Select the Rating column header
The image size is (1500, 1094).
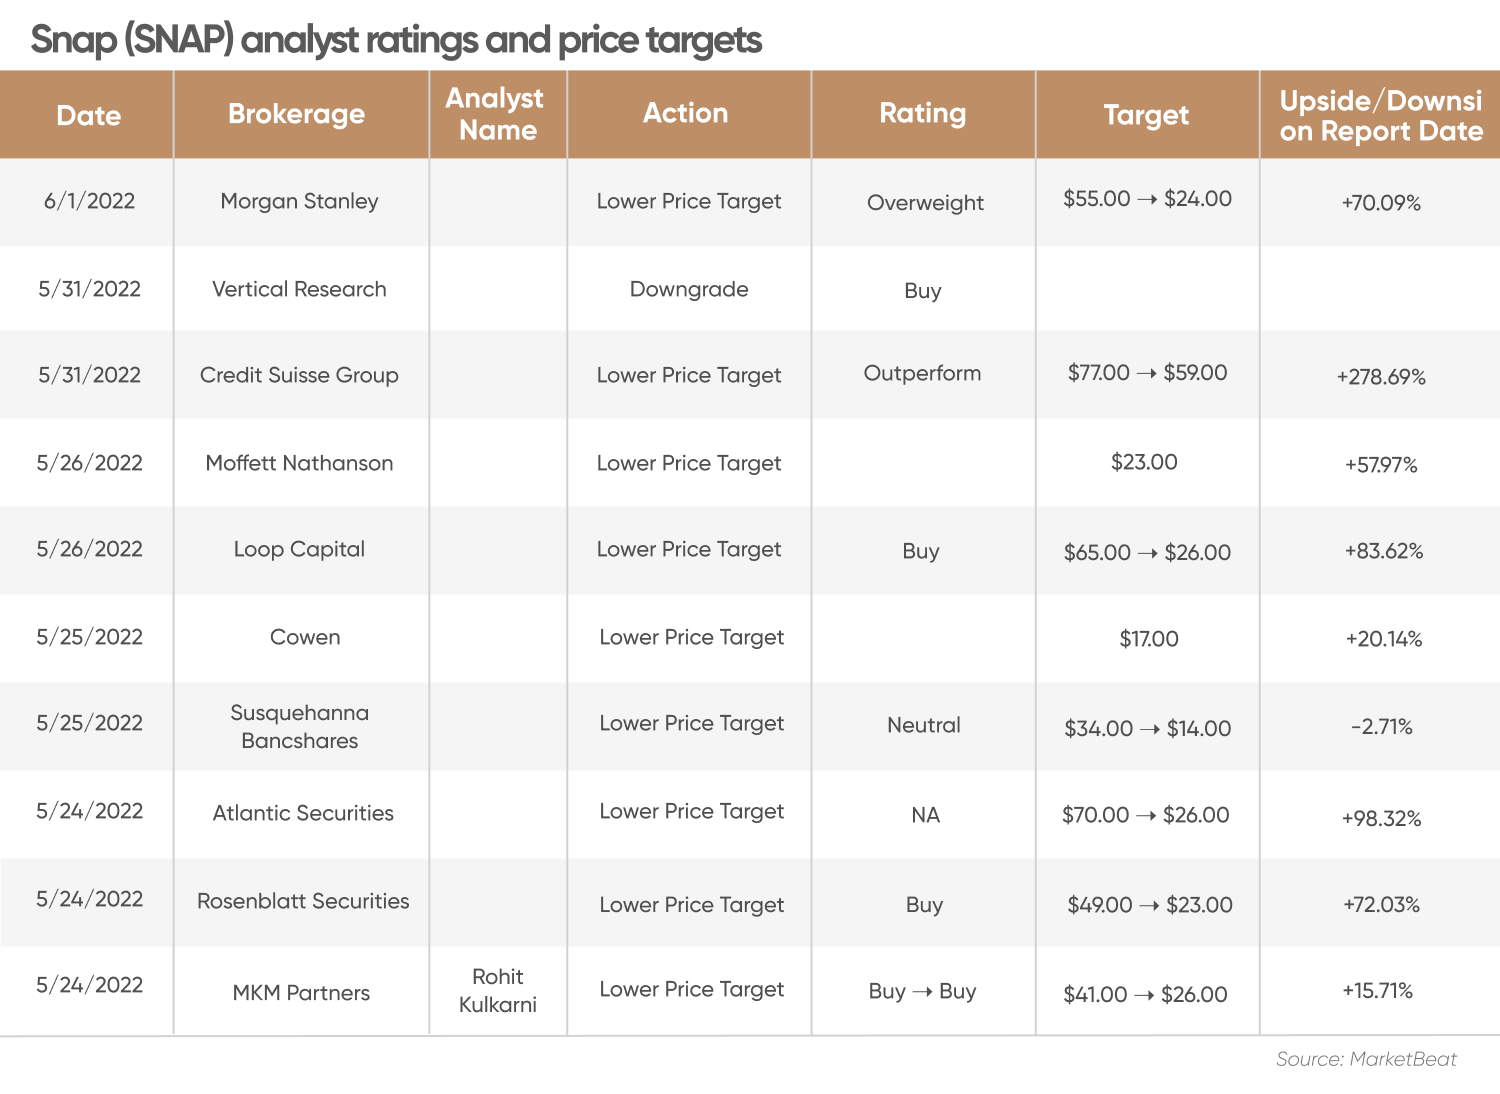[922, 113]
